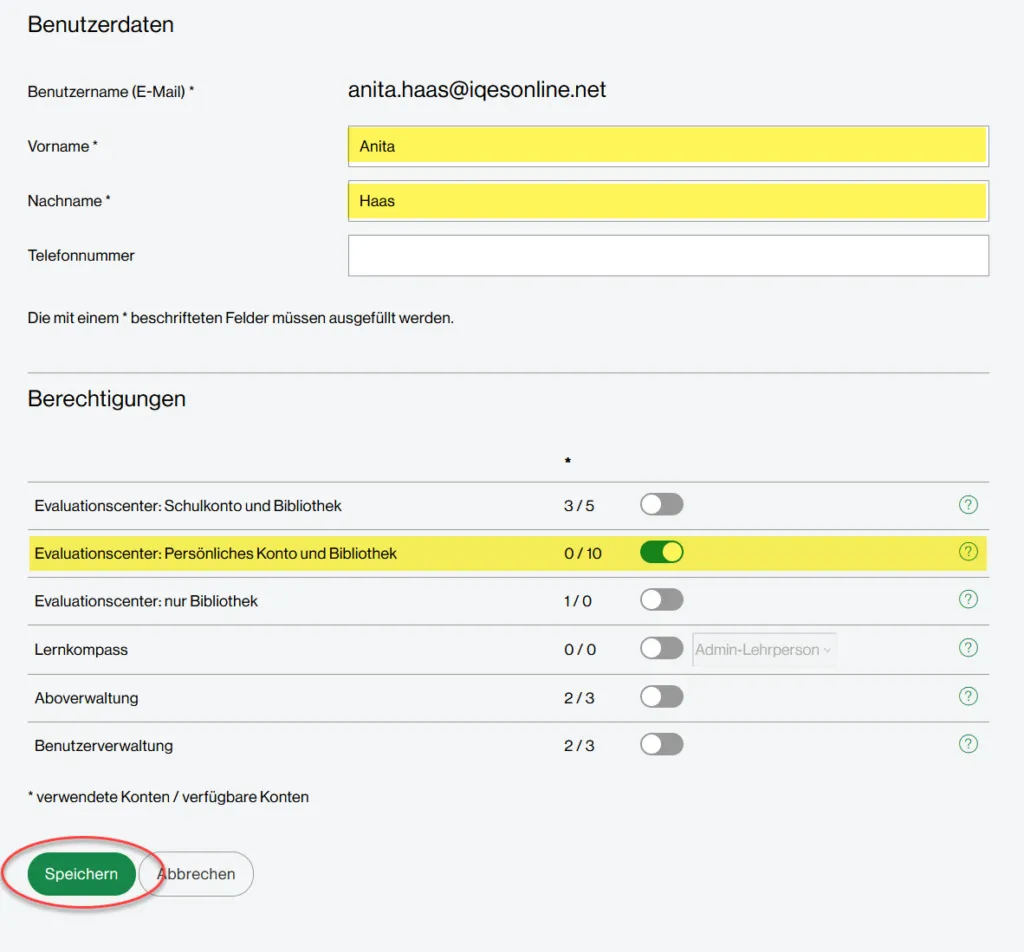
Task: Open help for Lernkompass permission
Action: pyautogui.click(x=968, y=647)
